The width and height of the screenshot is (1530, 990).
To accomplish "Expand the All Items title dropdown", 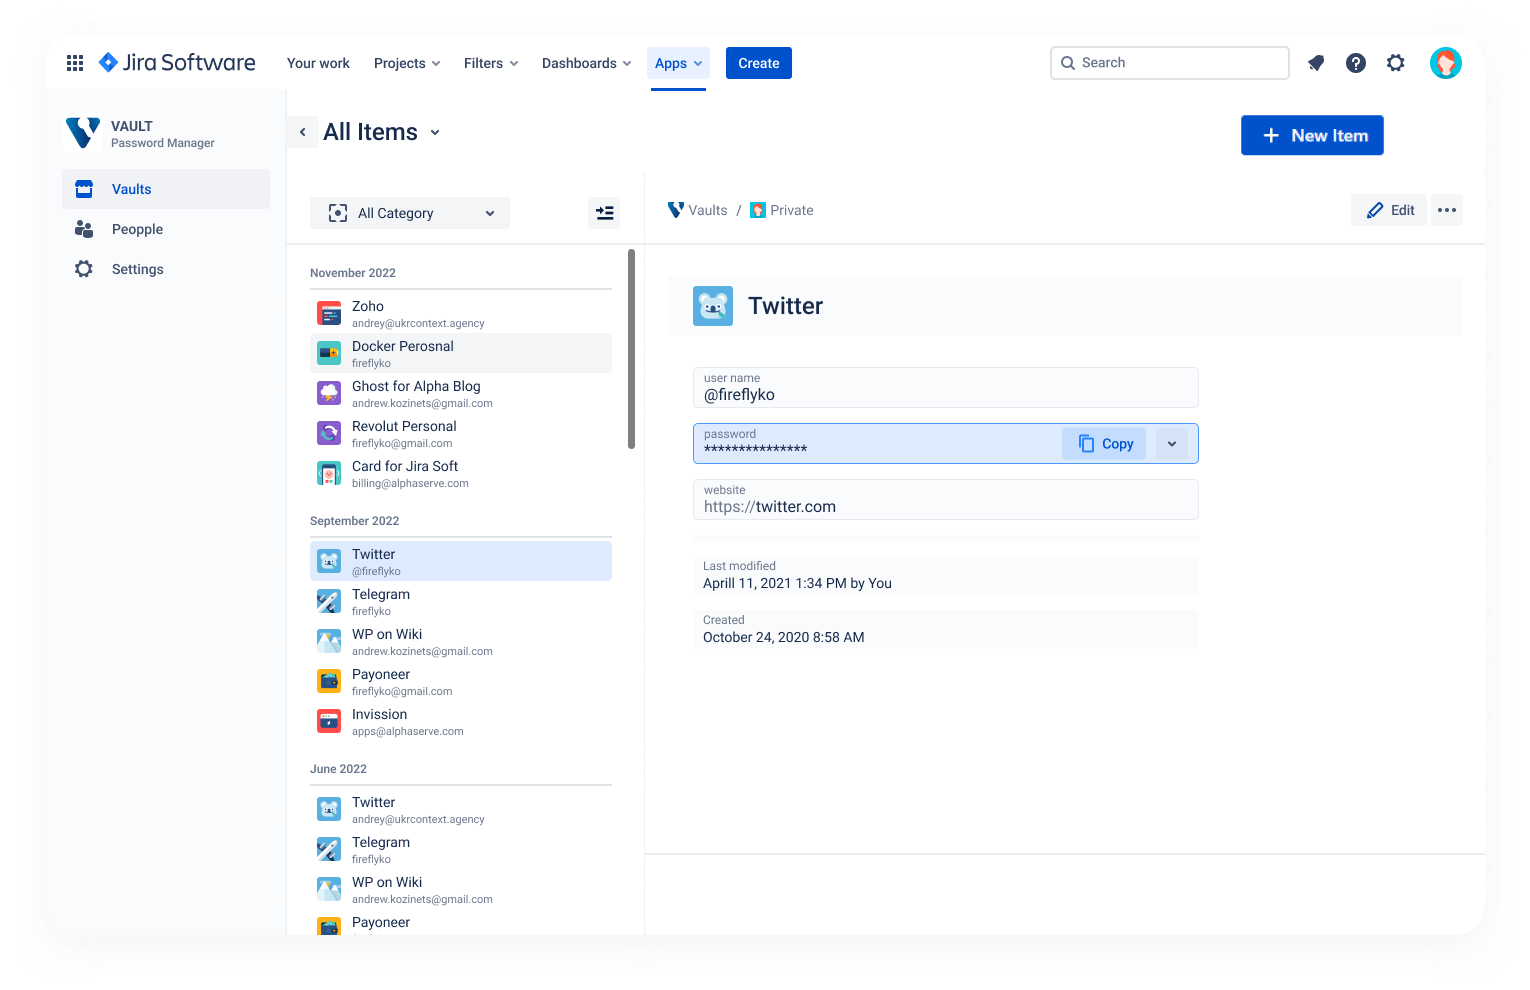I will pyautogui.click(x=435, y=132).
